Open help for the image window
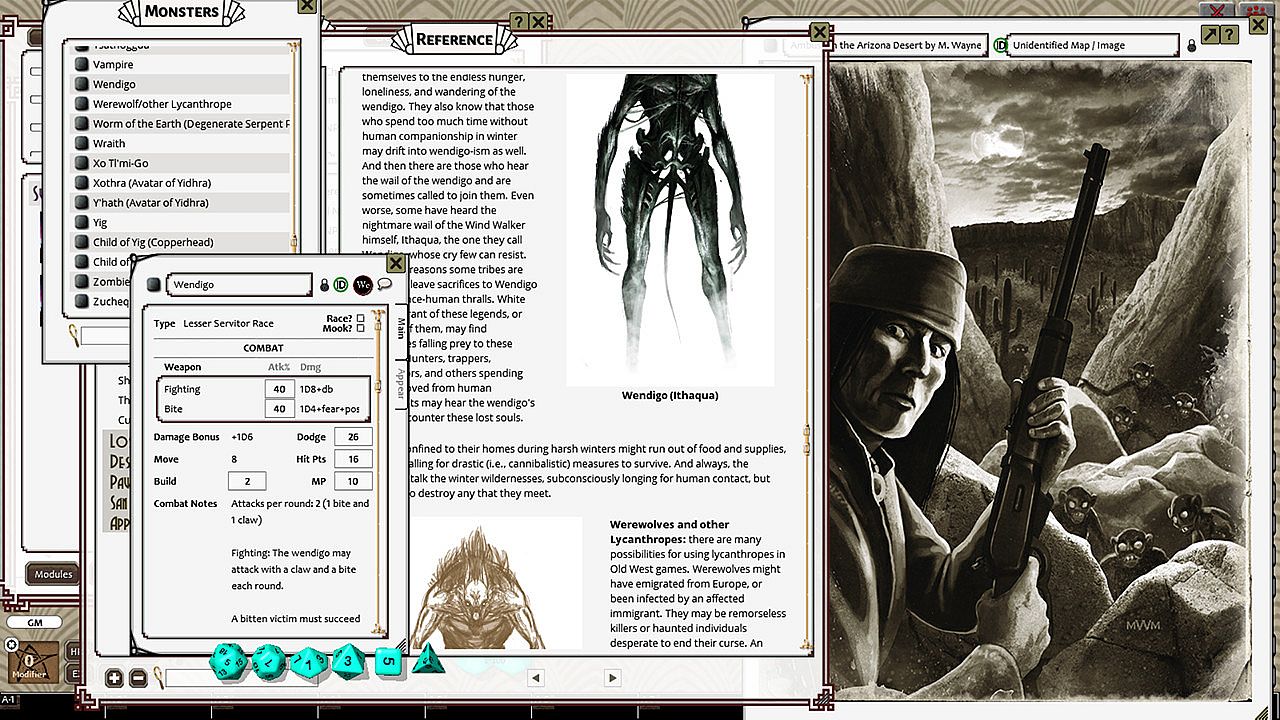1280x720 pixels. pyautogui.click(x=1229, y=34)
